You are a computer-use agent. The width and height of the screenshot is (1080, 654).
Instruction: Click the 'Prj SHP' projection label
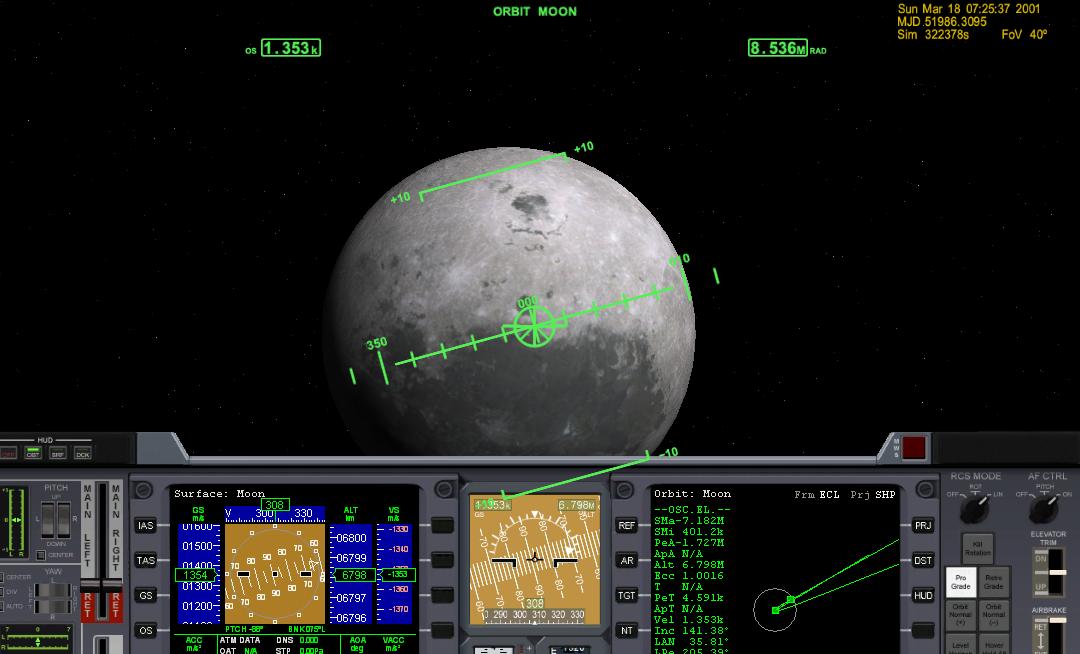click(873, 494)
